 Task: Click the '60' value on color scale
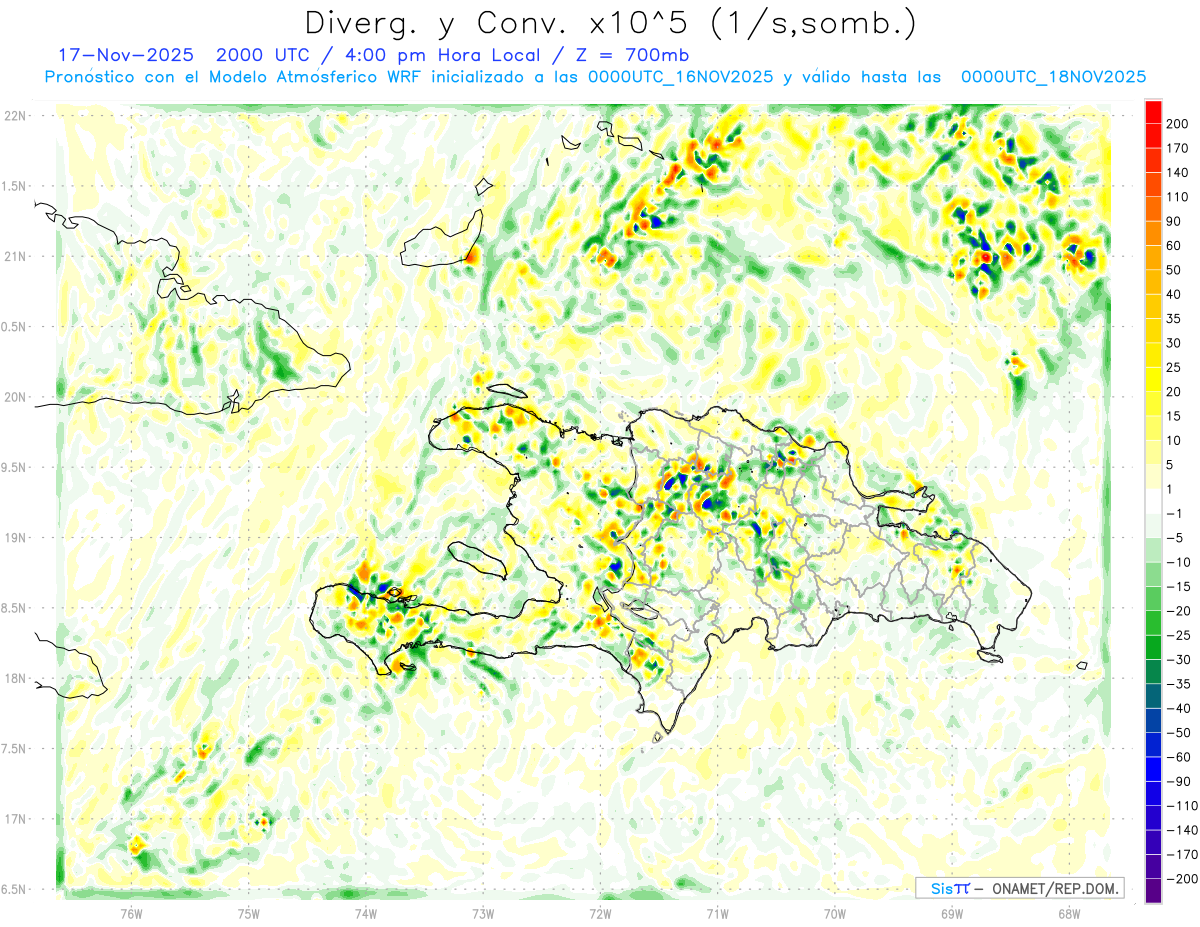[1175, 245]
